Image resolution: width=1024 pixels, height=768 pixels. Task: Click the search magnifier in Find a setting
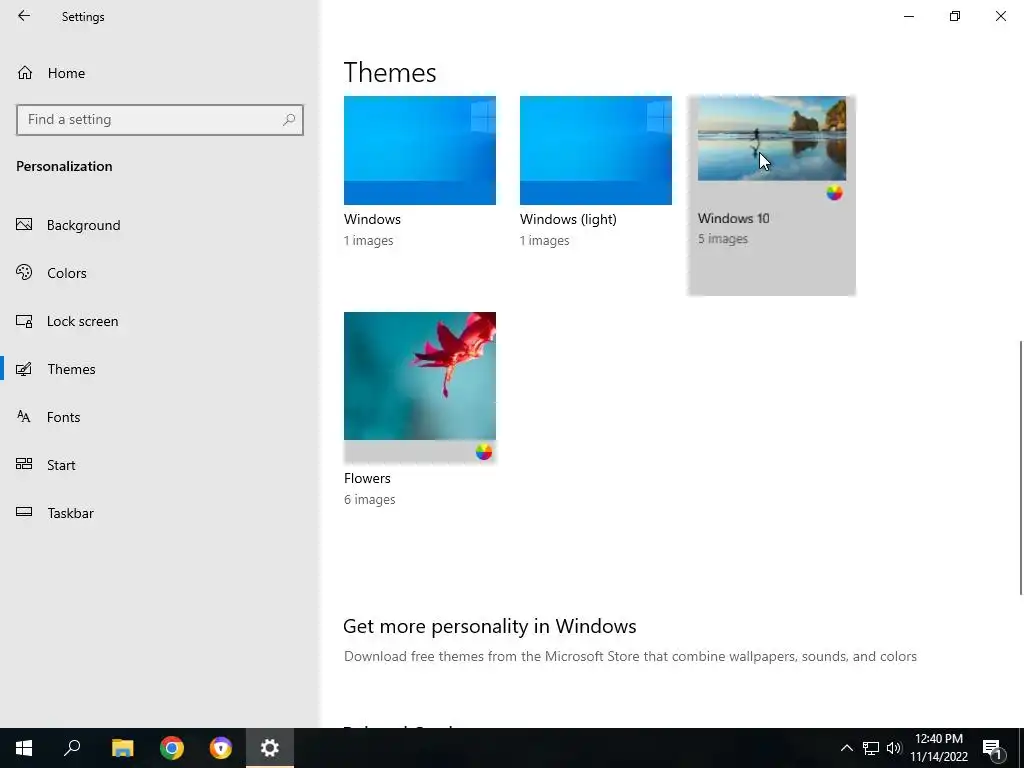click(x=289, y=120)
